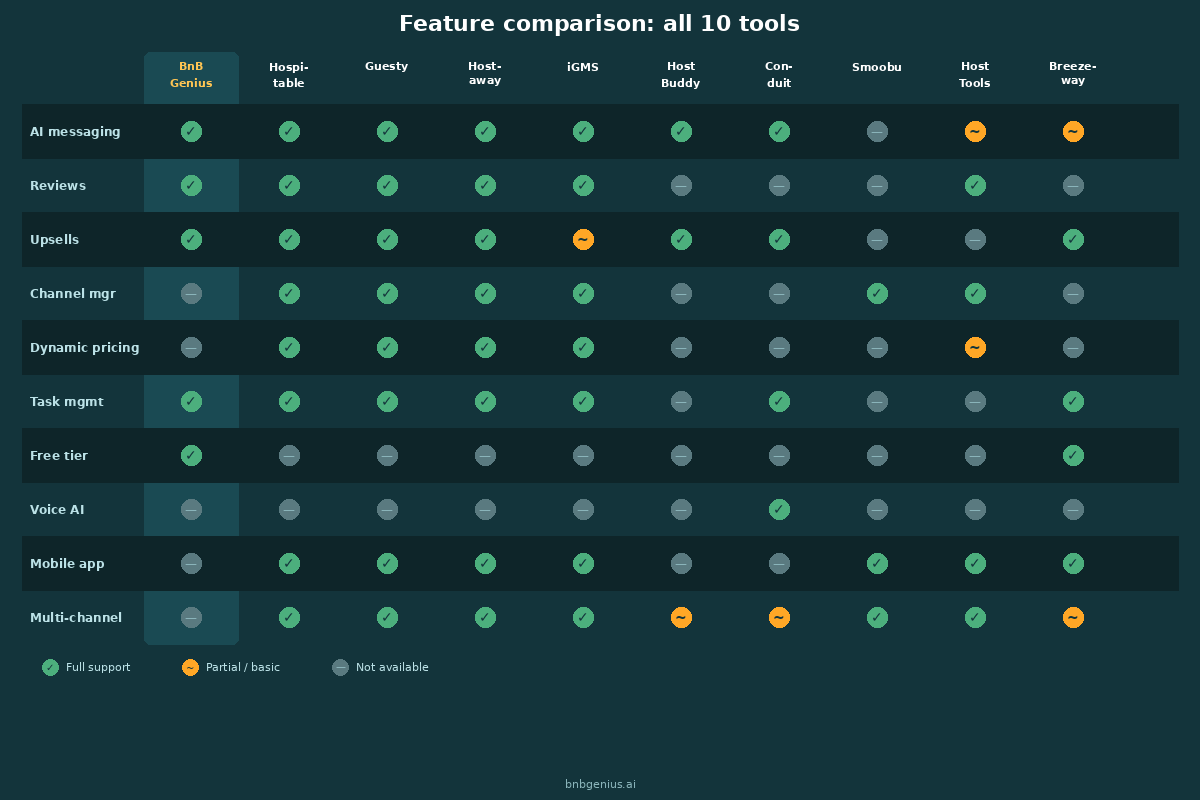The width and height of the screenshot is (1200, 800).
Task: Click the Upsells unavailable icon for Host Tools
Action: coord(975,239)
